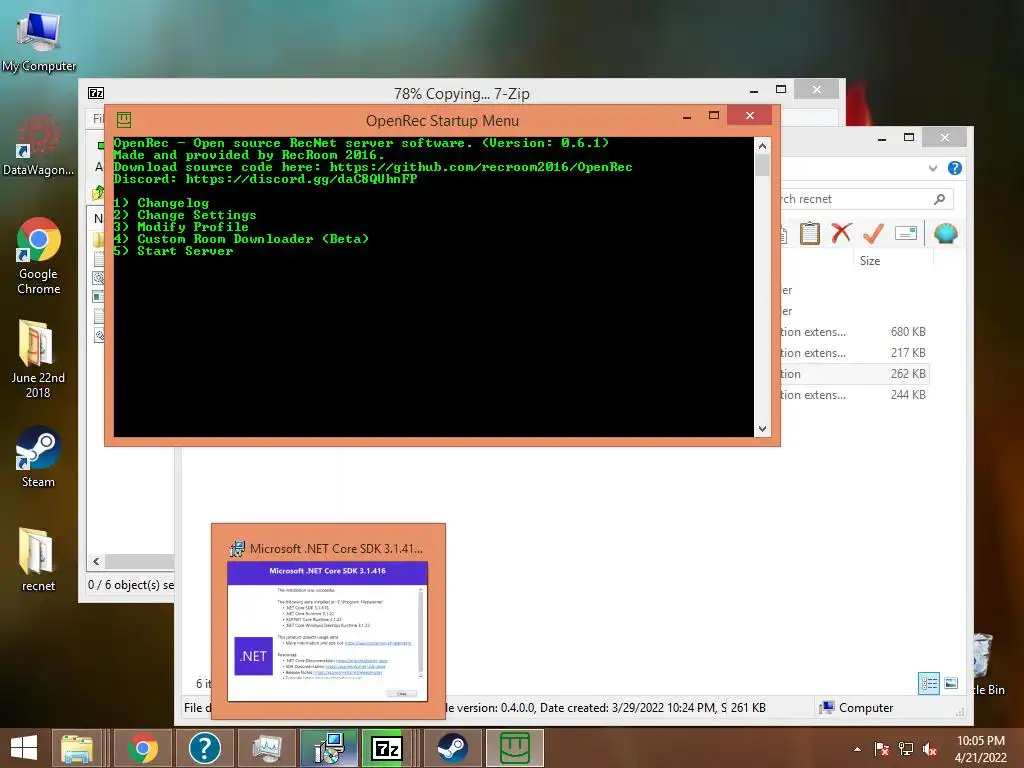Click the '0 / 6 object(s)' 7-Zip status
The height and width of the screenshot is (768, 1024).
131,585
